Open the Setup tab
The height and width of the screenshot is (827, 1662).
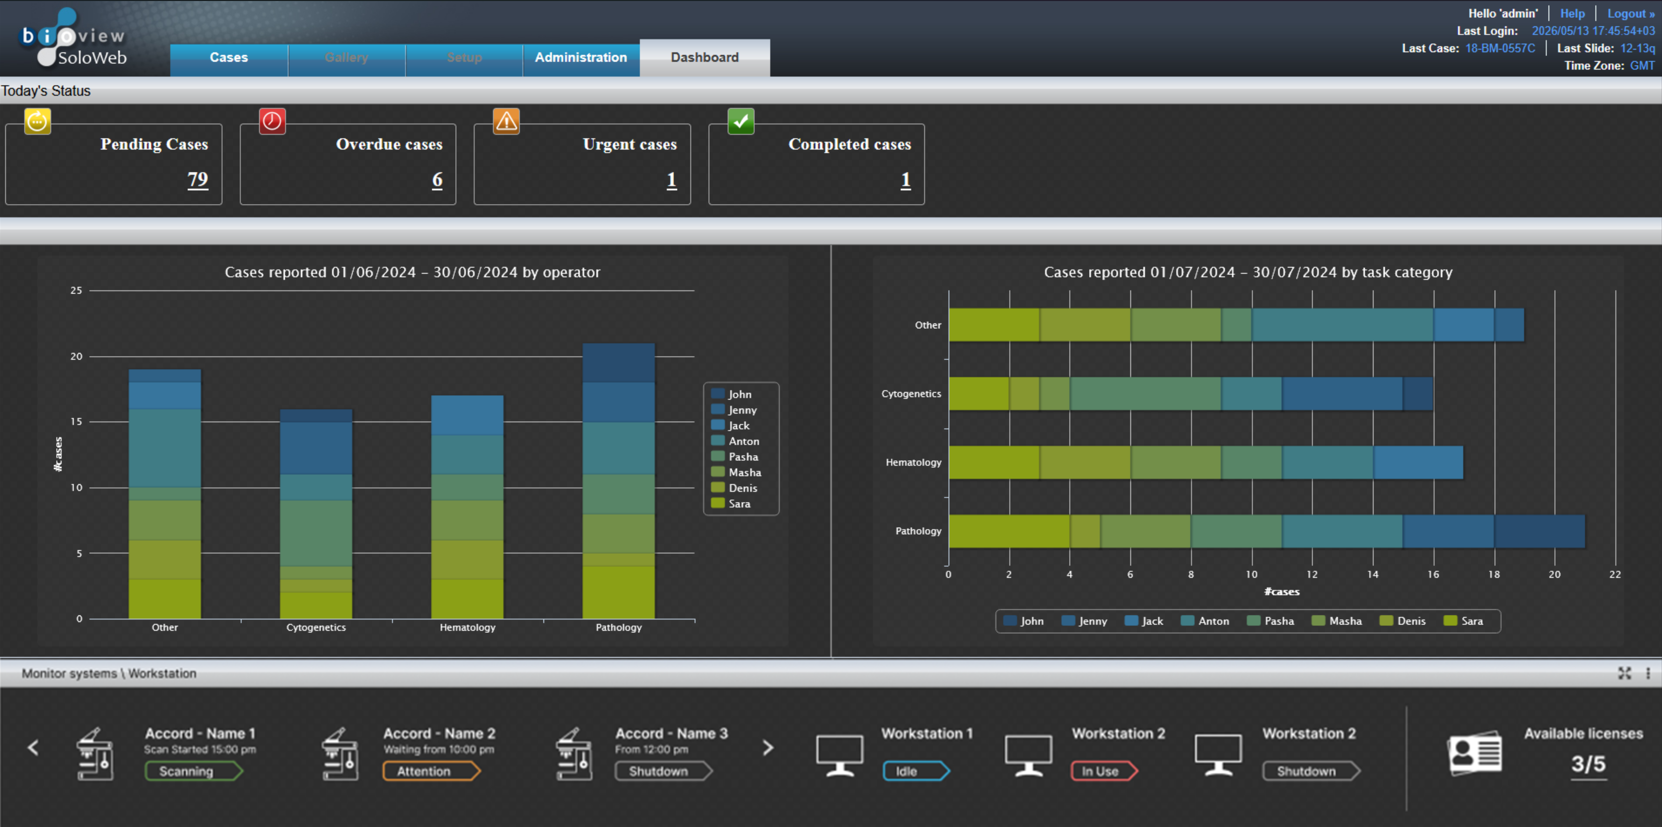pyautogui.click(x=464, y=58)
